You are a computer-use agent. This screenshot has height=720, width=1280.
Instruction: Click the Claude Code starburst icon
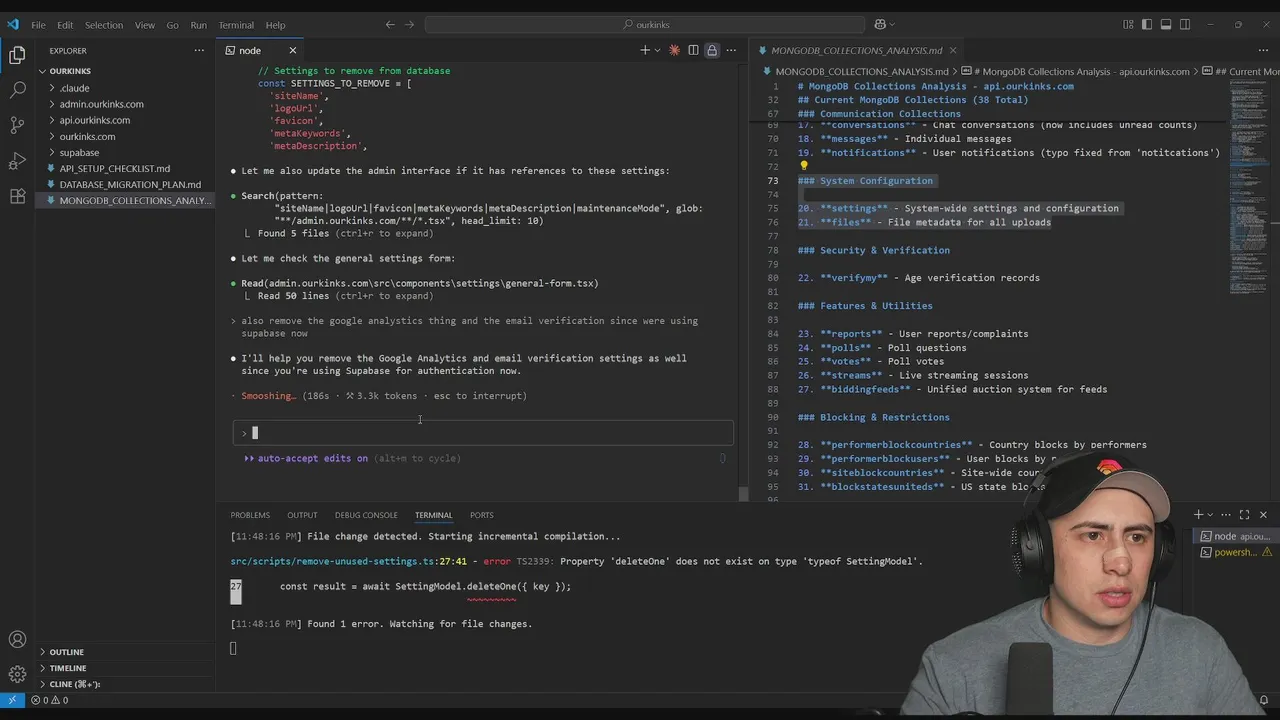pyautogui.click(x=674, y=50)
